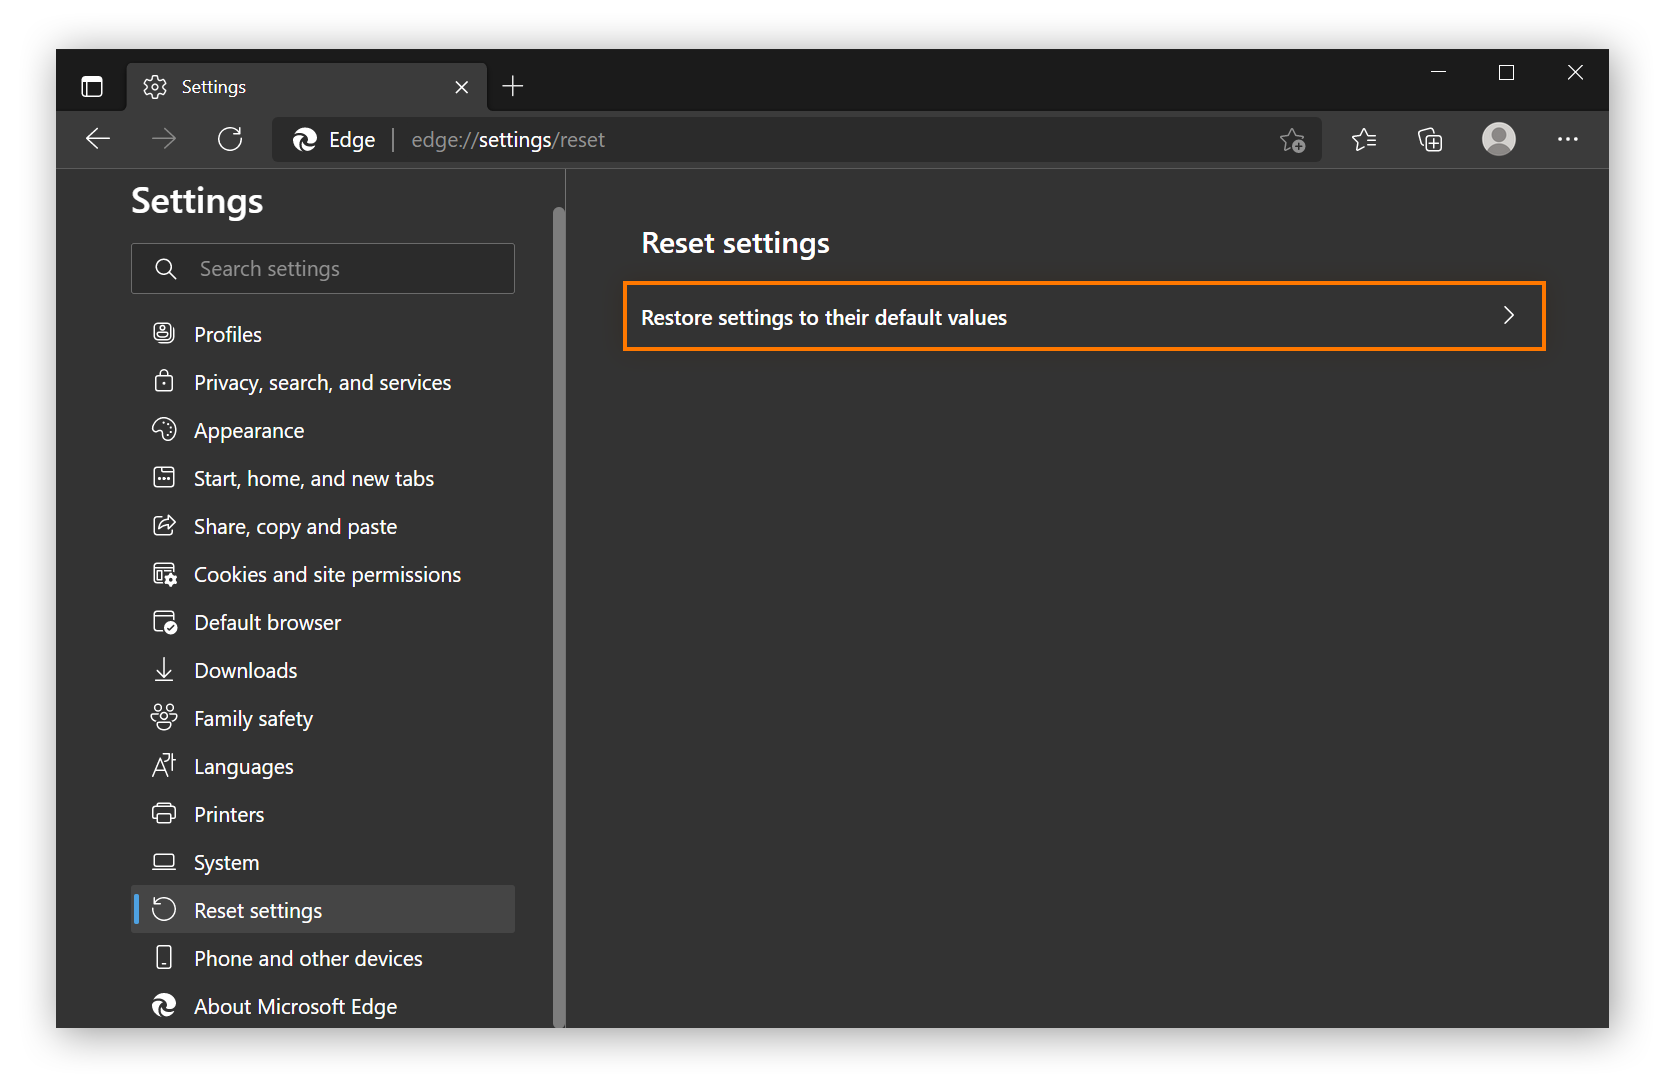Open the Favorites list icon
This screenshot has width=1665, height=1076.
(x=1364, y=140)
